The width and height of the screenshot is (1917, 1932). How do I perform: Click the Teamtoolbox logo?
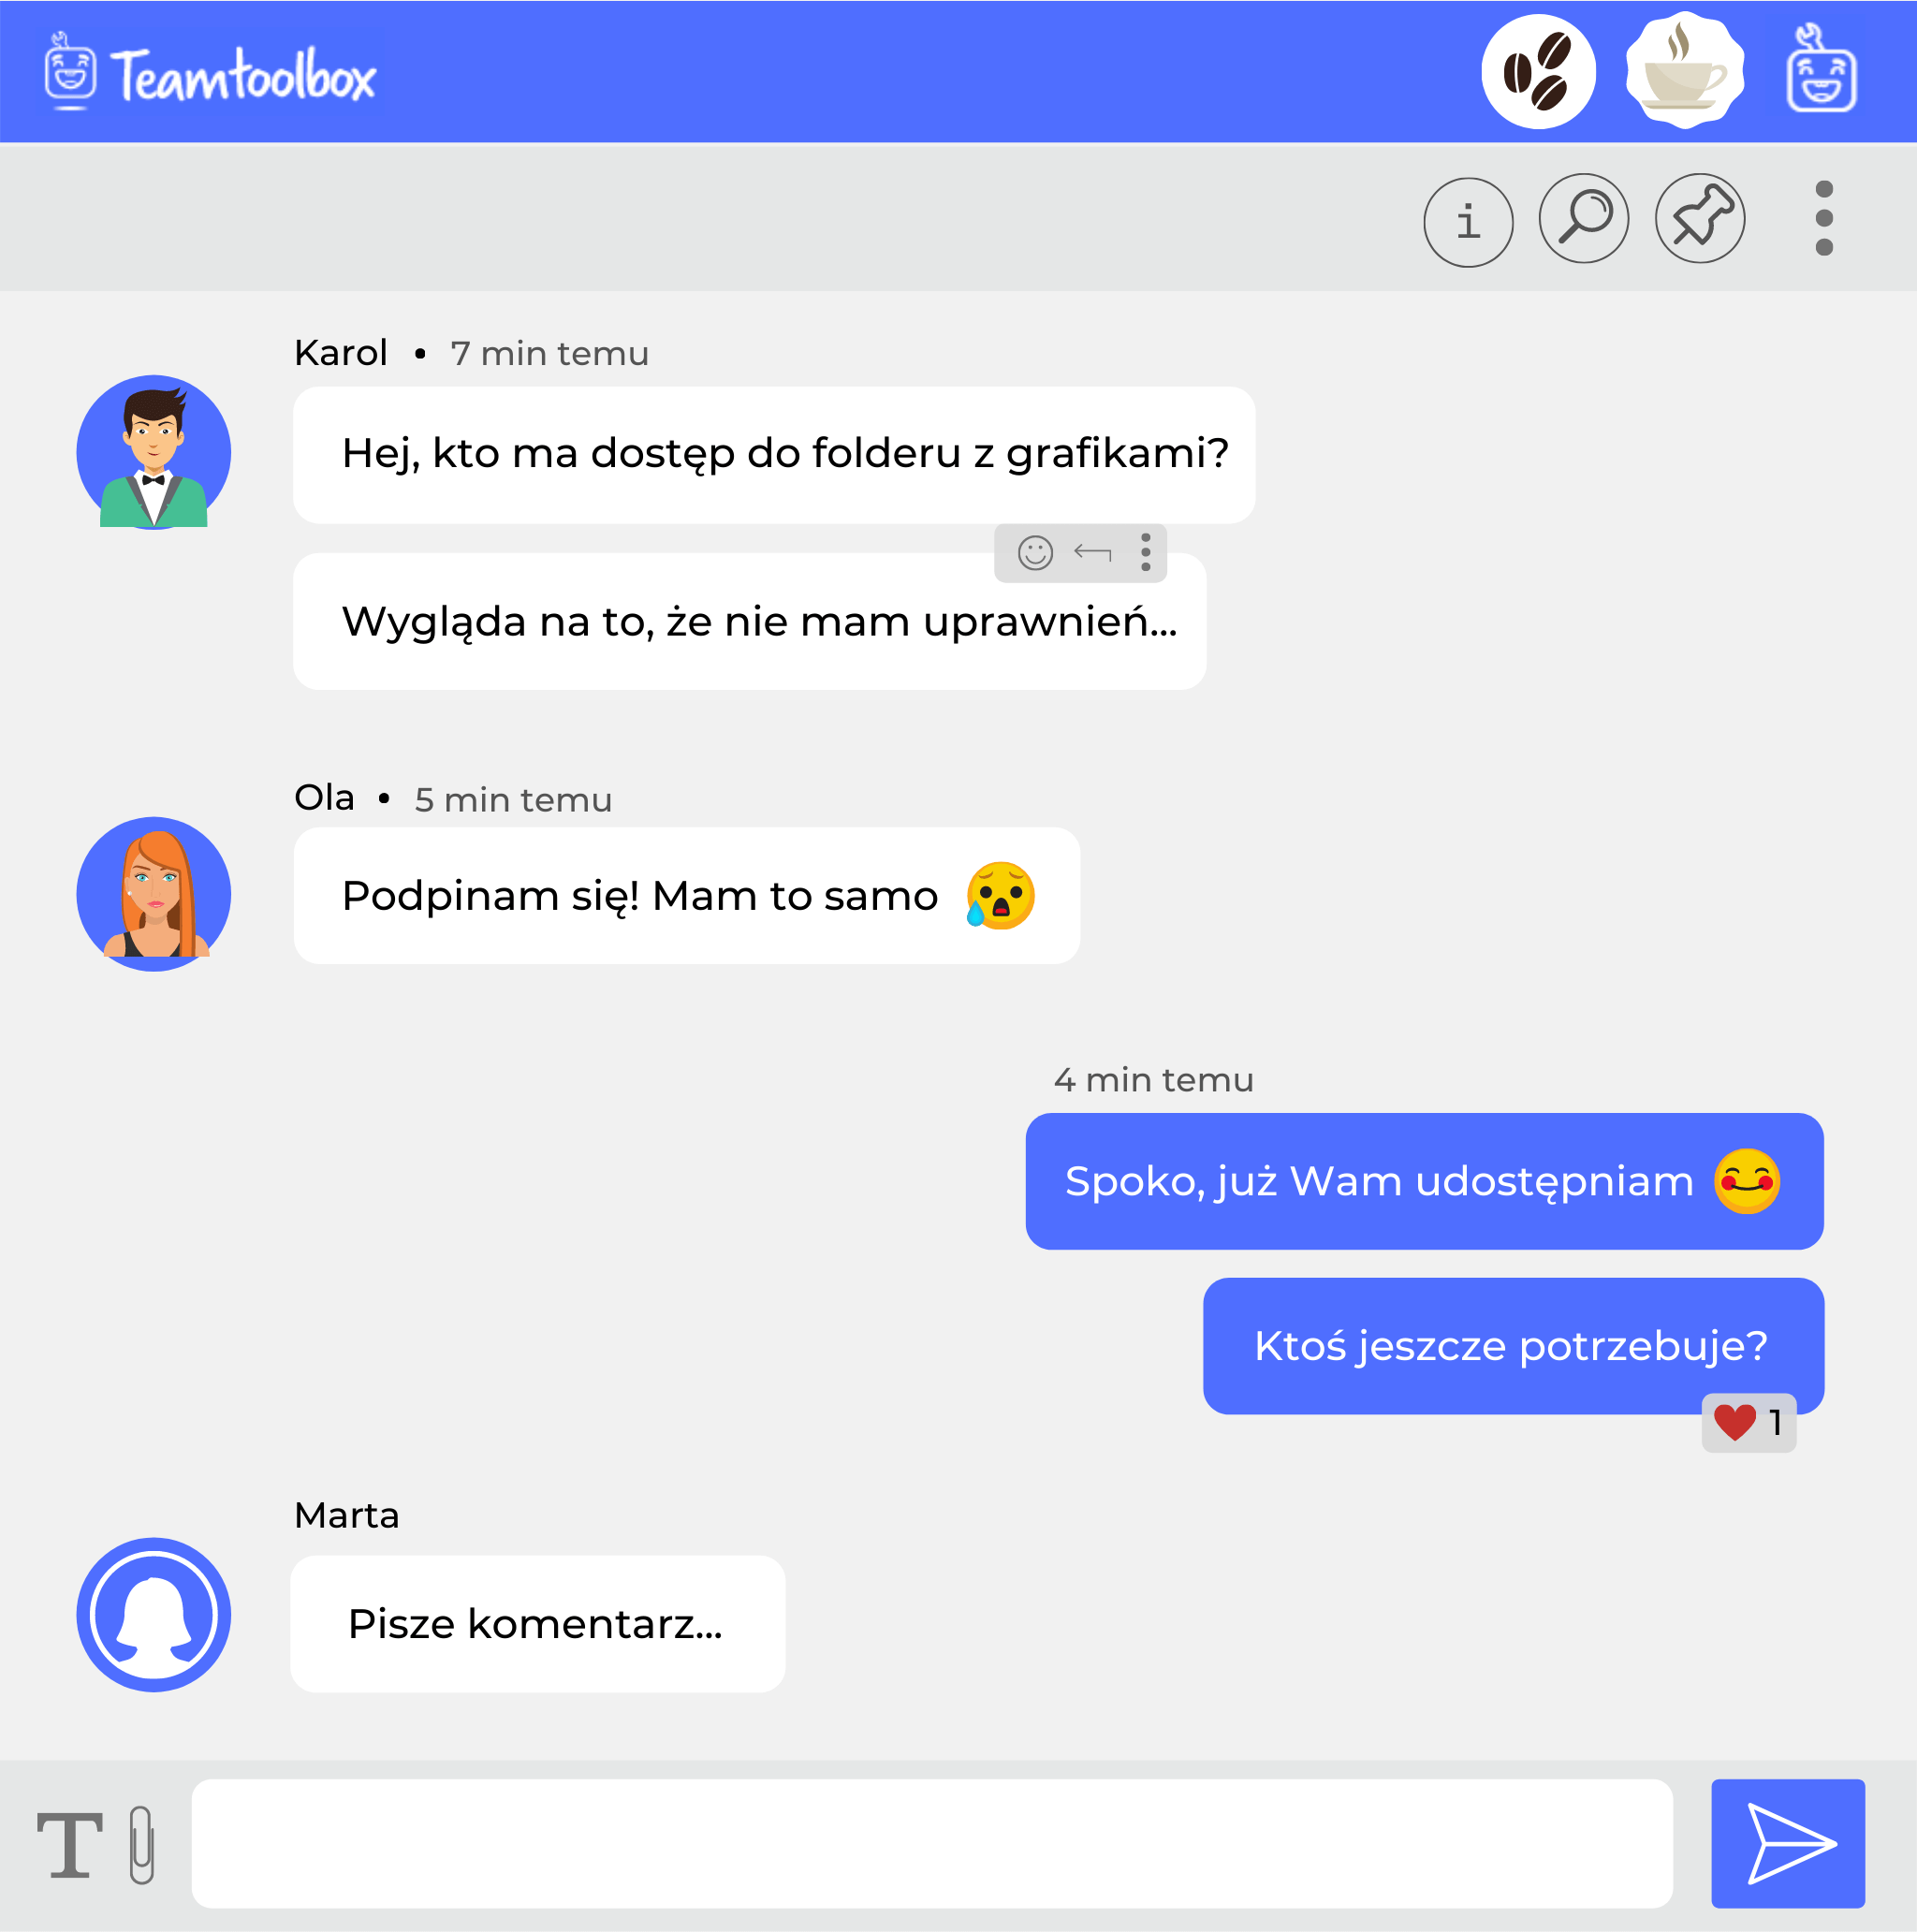[x=211, y=73]
